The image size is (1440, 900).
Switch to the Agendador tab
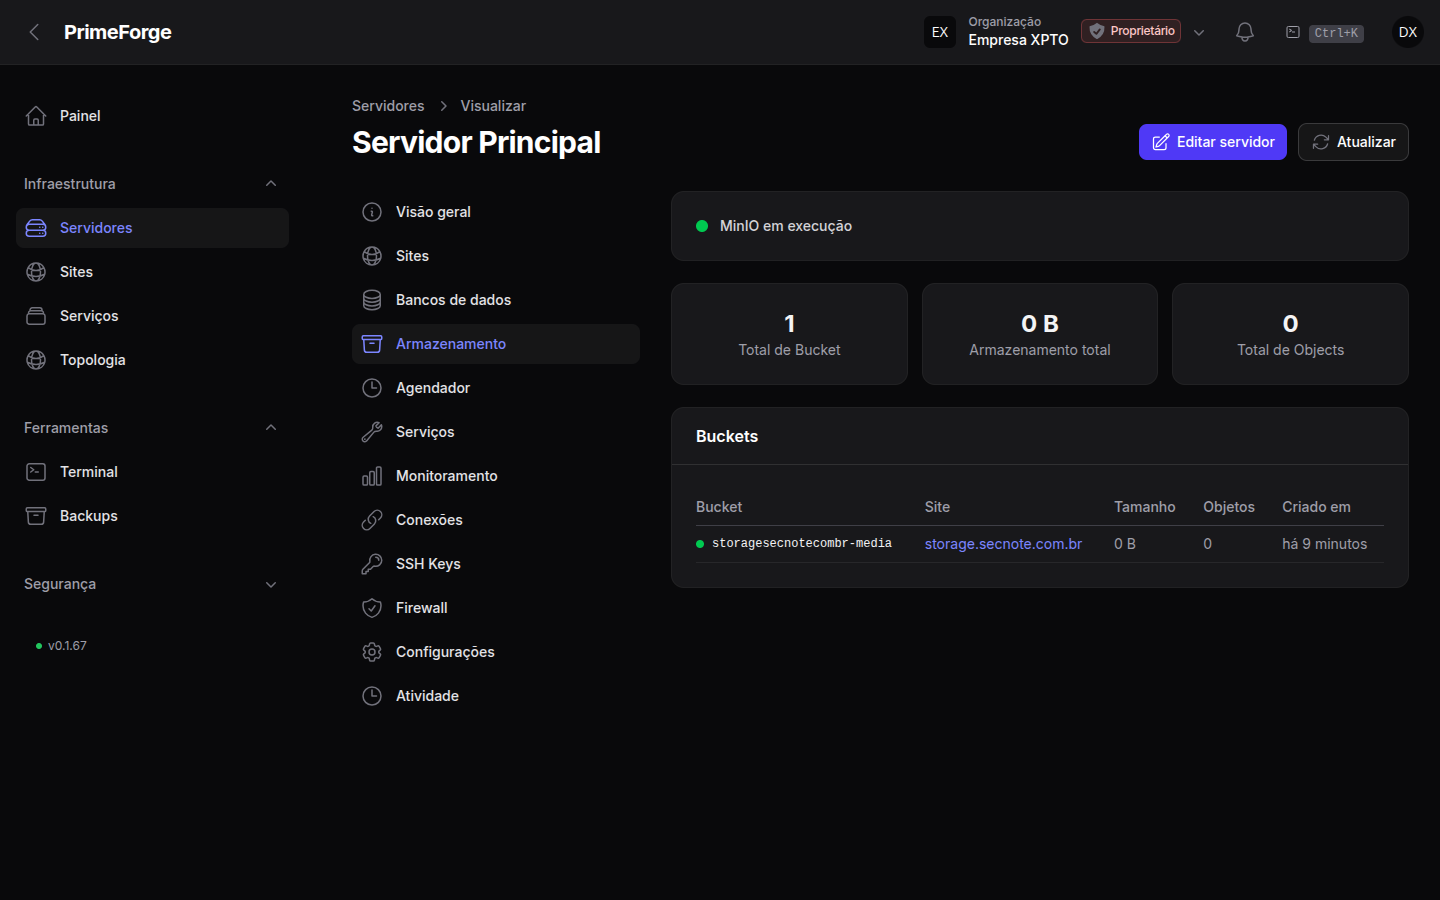coord(496,388)
